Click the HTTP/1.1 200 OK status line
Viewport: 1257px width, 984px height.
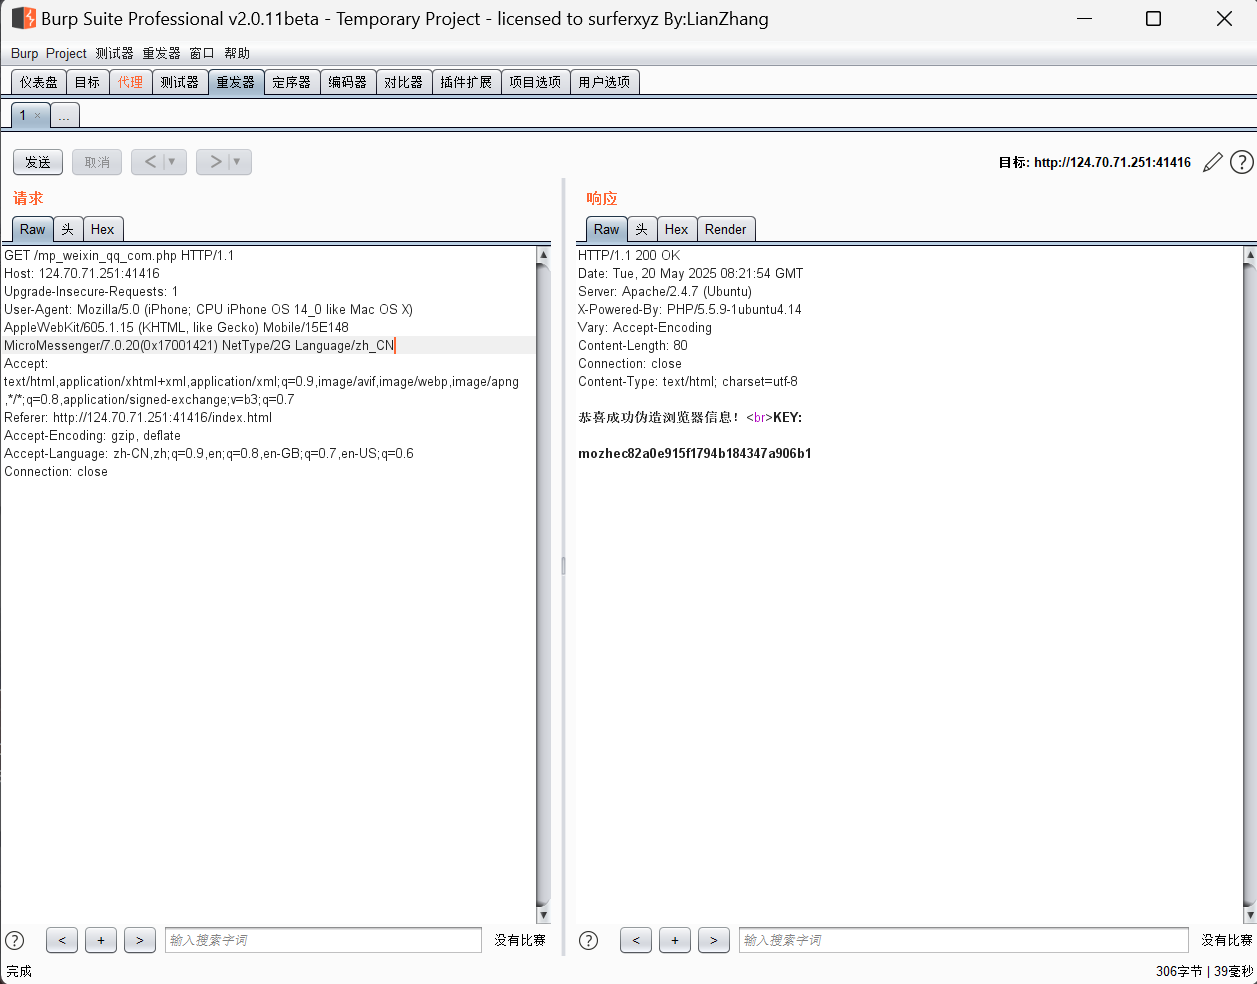pos(629,255)
